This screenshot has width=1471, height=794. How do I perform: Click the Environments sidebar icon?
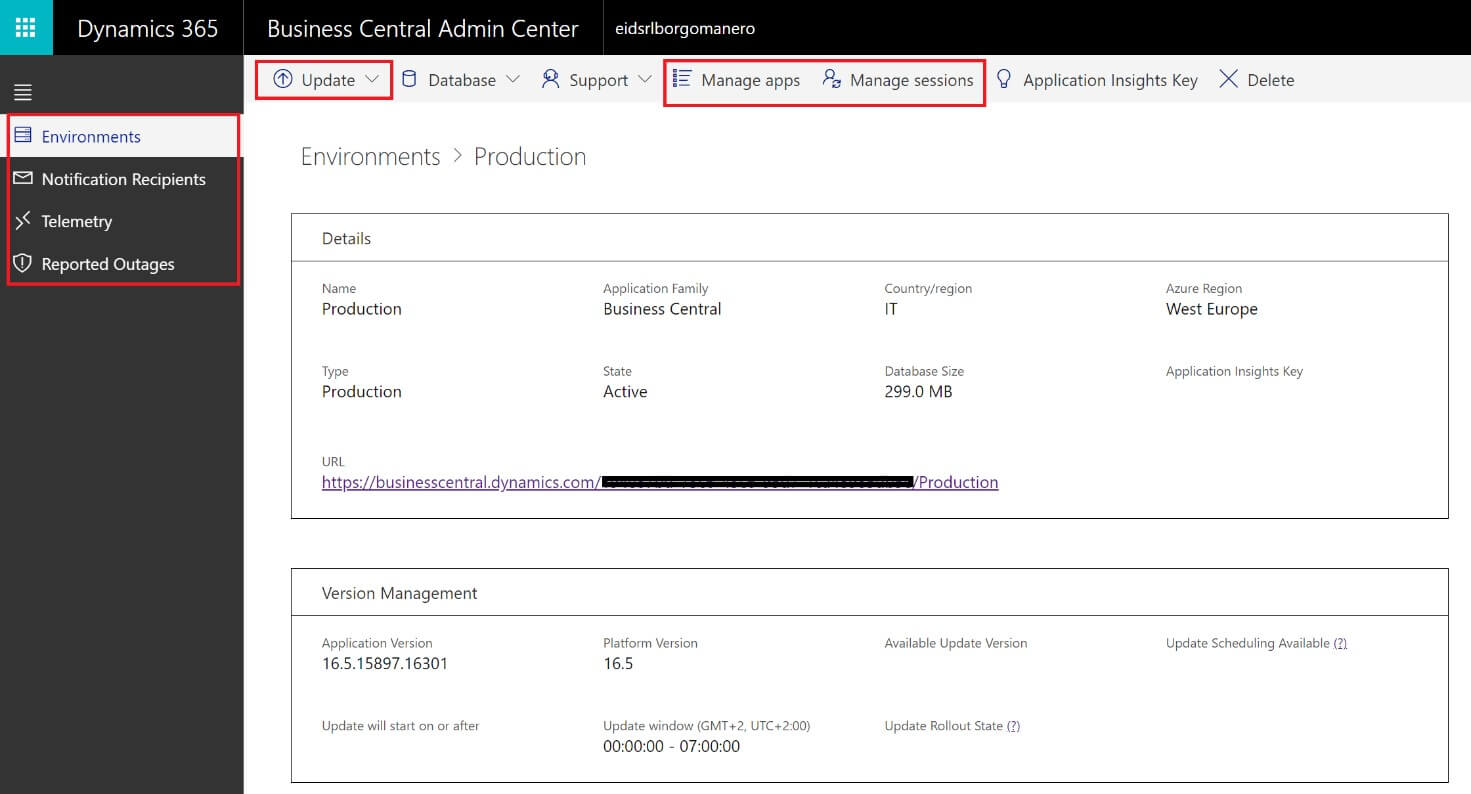click(x=23, y=136)
